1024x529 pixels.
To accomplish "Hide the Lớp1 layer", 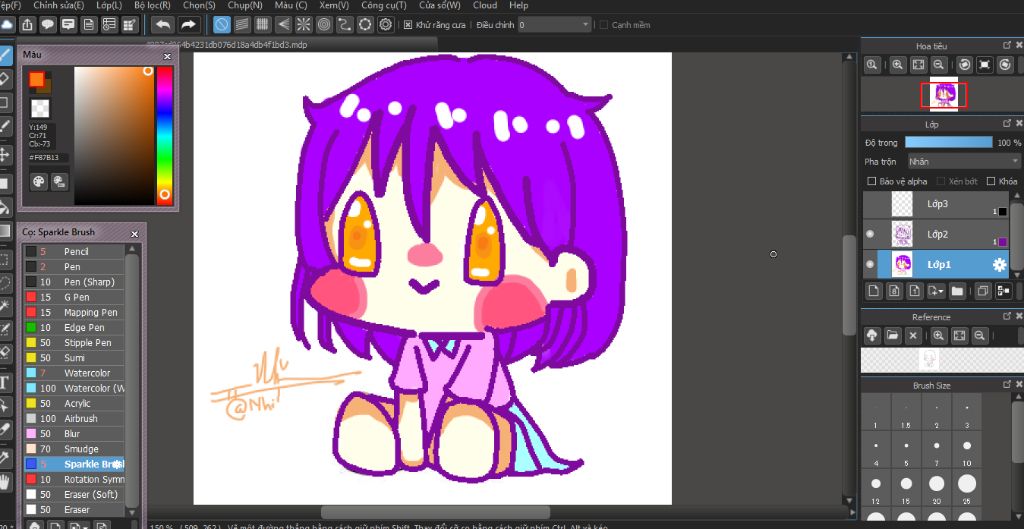I will click(x=869, y=264).
